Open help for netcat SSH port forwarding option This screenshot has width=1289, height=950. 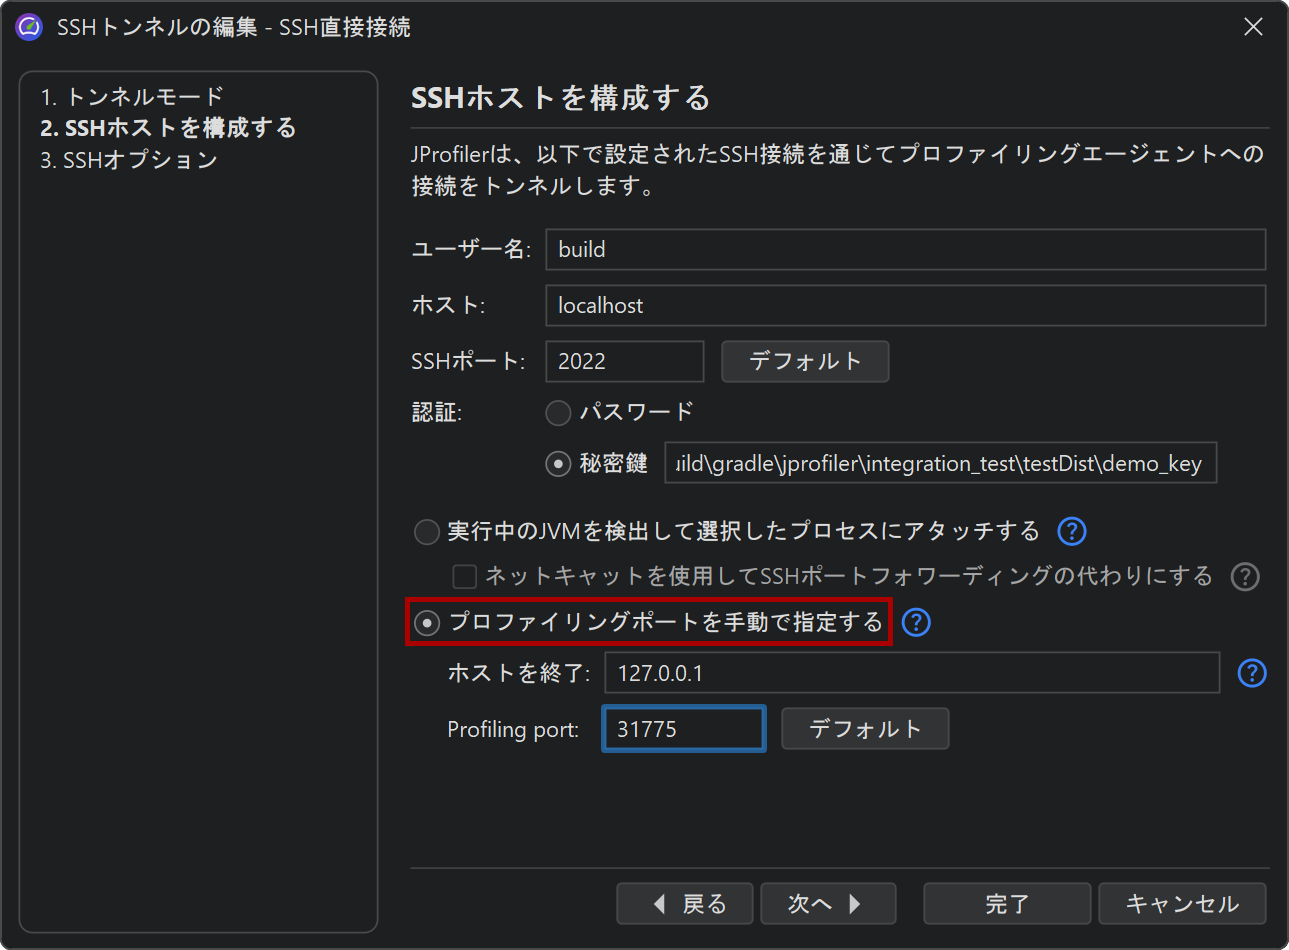pyautogui.click(x=1245, y=576)
